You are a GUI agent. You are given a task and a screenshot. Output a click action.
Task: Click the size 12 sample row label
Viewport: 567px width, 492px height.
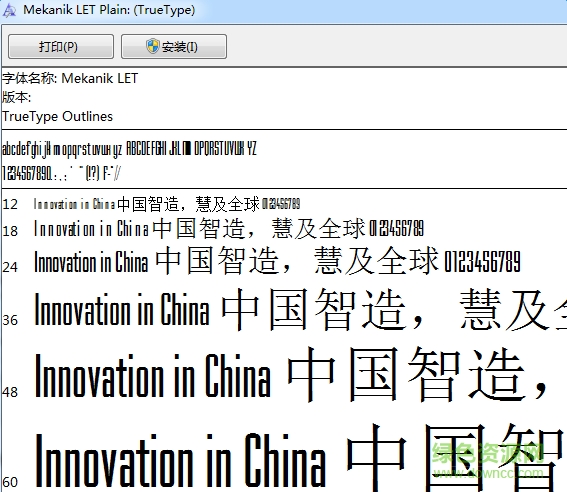10,204
